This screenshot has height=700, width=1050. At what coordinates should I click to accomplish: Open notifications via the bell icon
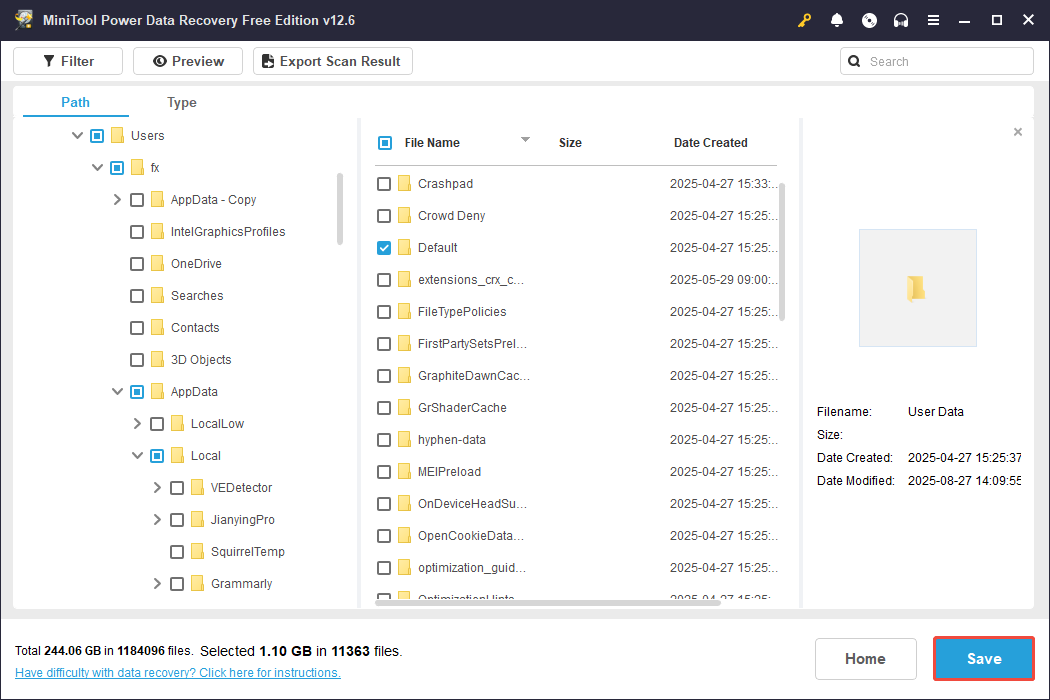(837, 19)
